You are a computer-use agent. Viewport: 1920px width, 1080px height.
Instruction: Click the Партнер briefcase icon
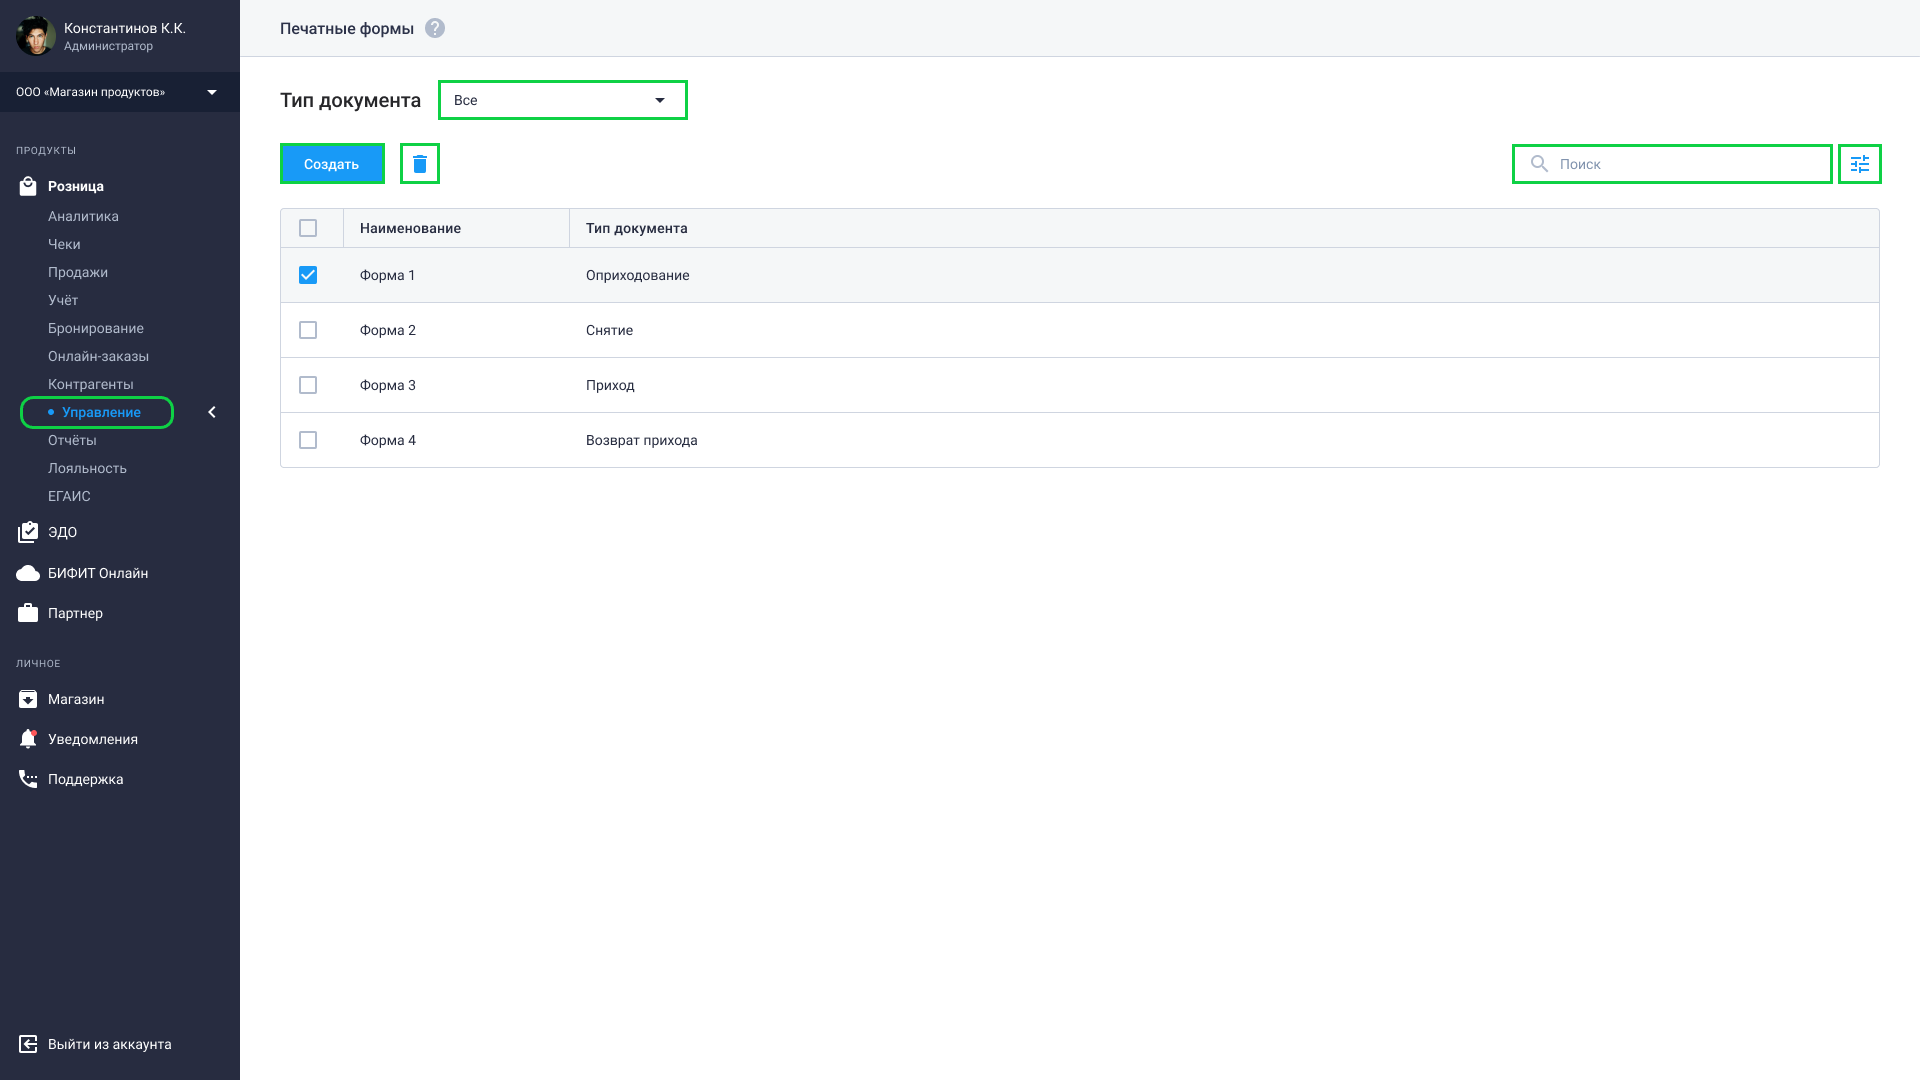28,613
